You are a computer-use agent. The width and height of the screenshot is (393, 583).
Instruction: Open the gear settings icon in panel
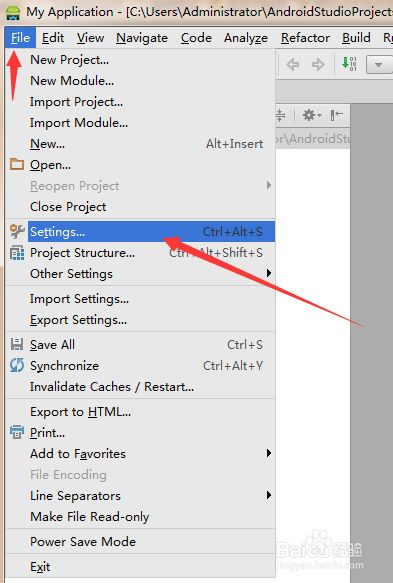click(312, 115)
